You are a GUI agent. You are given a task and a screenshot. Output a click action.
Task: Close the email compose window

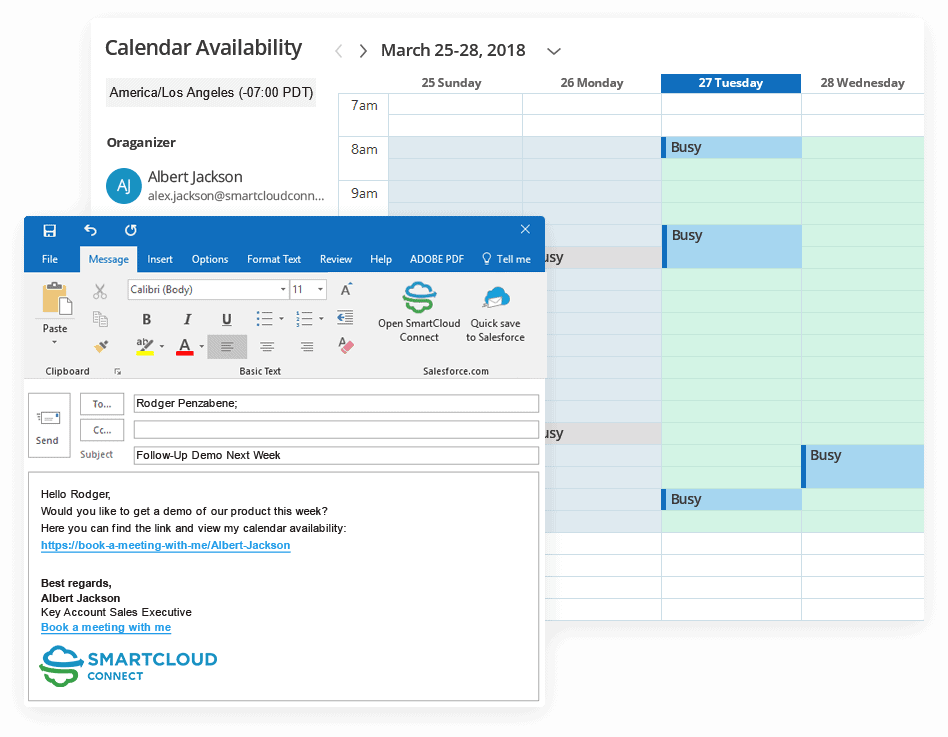pos(525,229)
